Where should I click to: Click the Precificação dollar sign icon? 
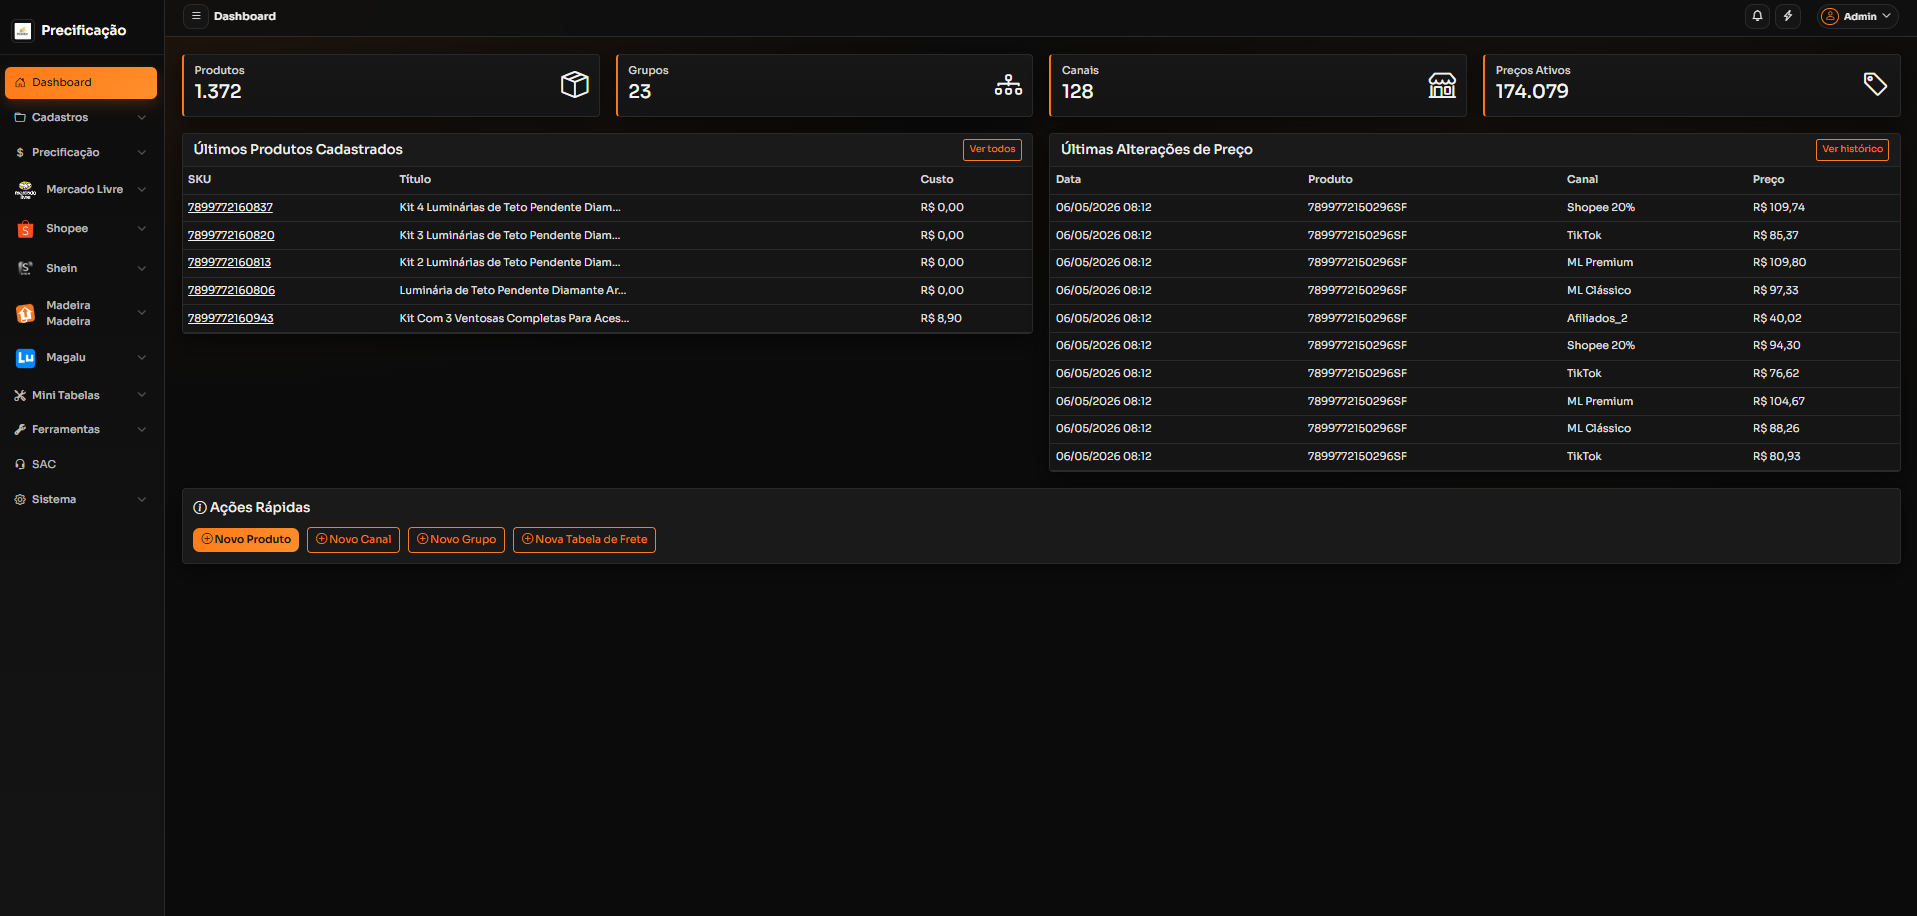click(x=20, y=153)
